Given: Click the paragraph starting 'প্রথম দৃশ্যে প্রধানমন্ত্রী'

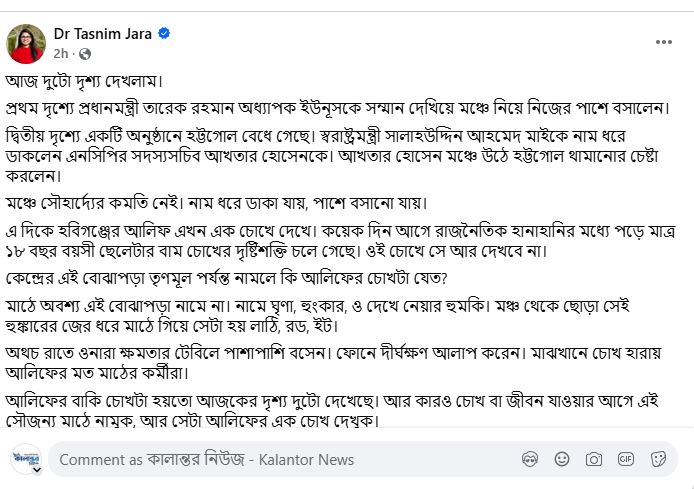Looking at the screenshot, I should click(338, 108).
